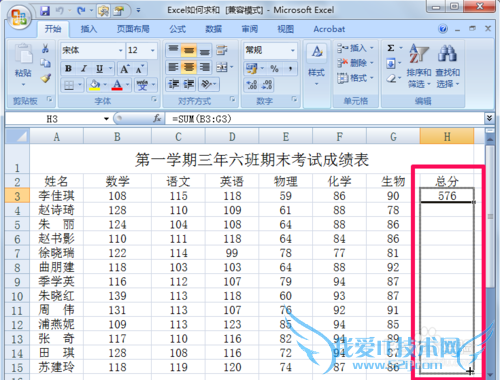Open Find and Select menu
This screenshot has height=380, width=500.
coord(447,65)
